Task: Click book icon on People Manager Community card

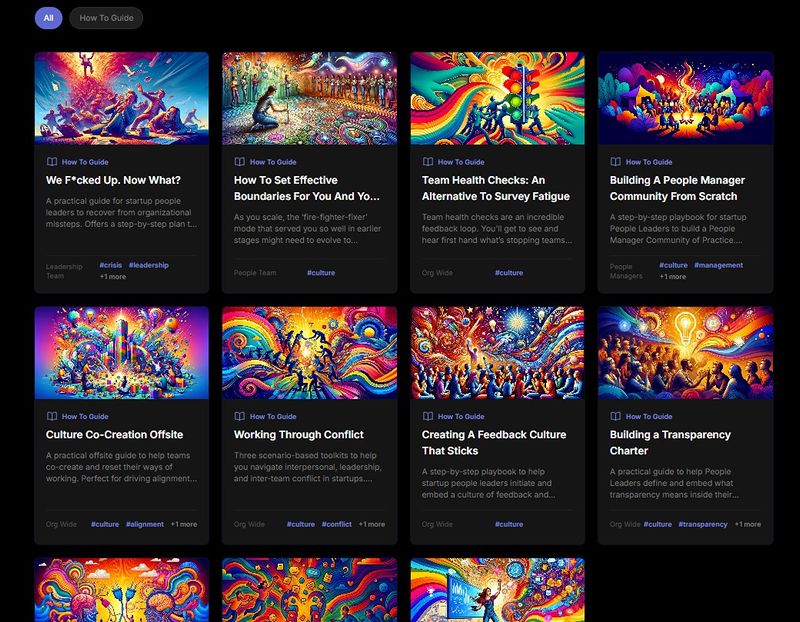Action: point(616,162)
